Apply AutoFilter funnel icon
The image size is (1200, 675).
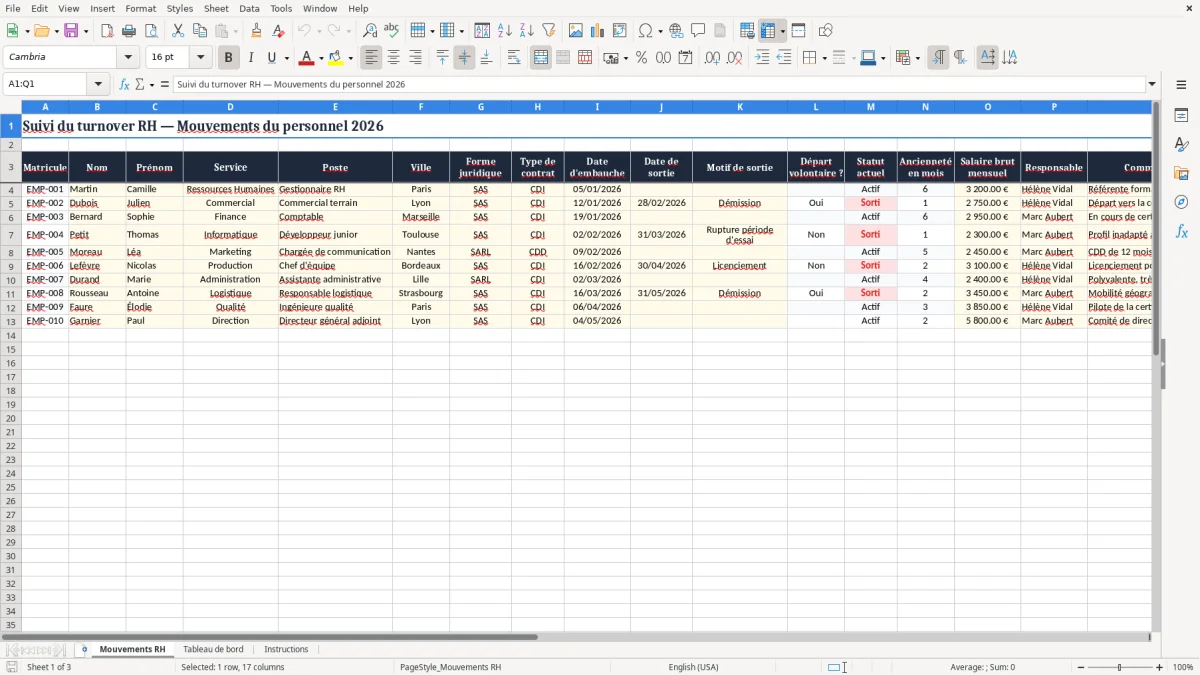548,31
